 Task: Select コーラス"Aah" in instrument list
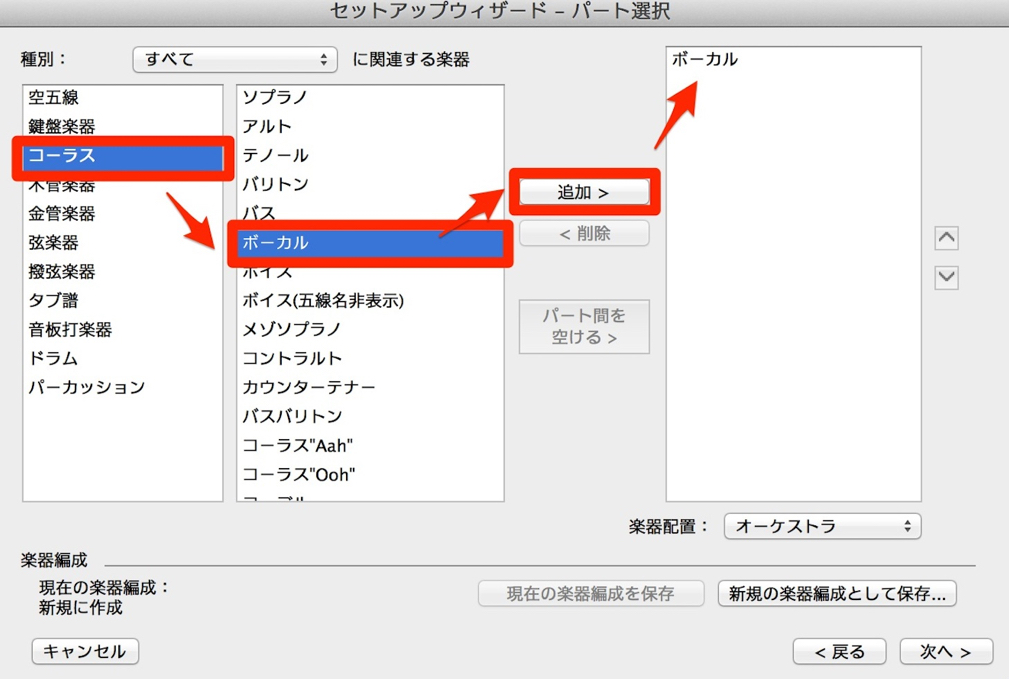pos(370,445)
